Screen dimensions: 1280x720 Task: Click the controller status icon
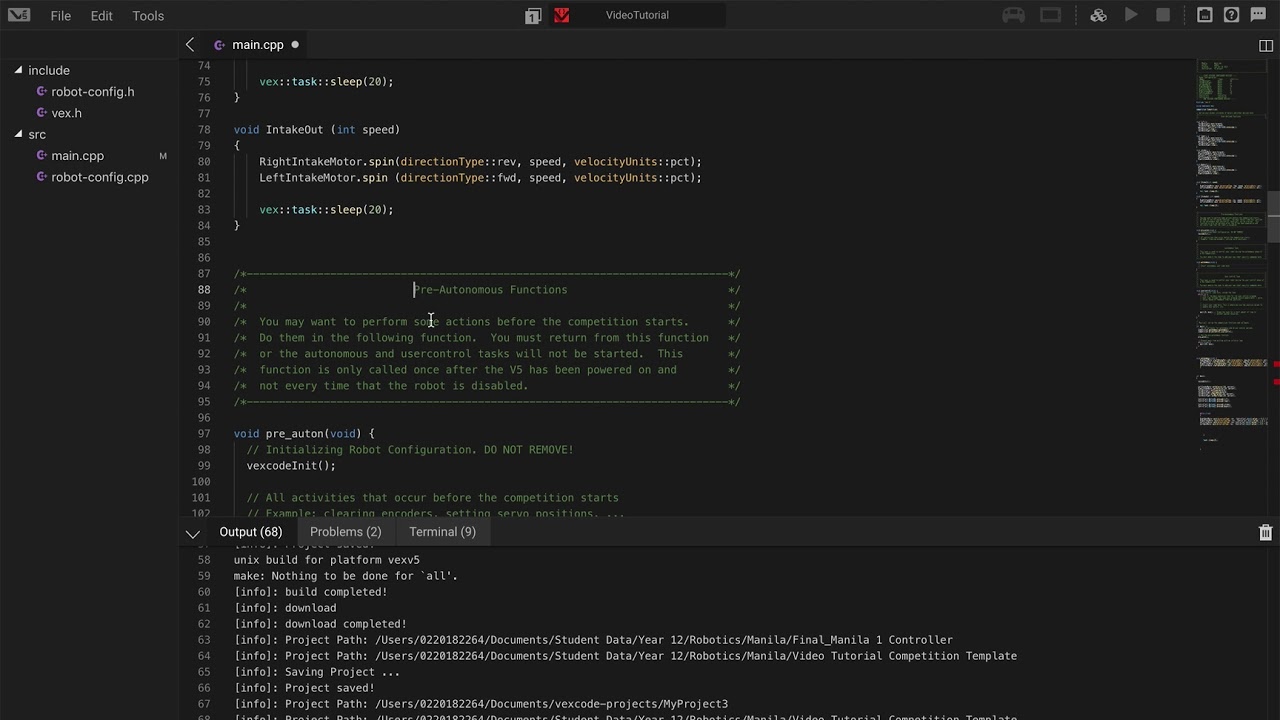[x=1014, y=15]
